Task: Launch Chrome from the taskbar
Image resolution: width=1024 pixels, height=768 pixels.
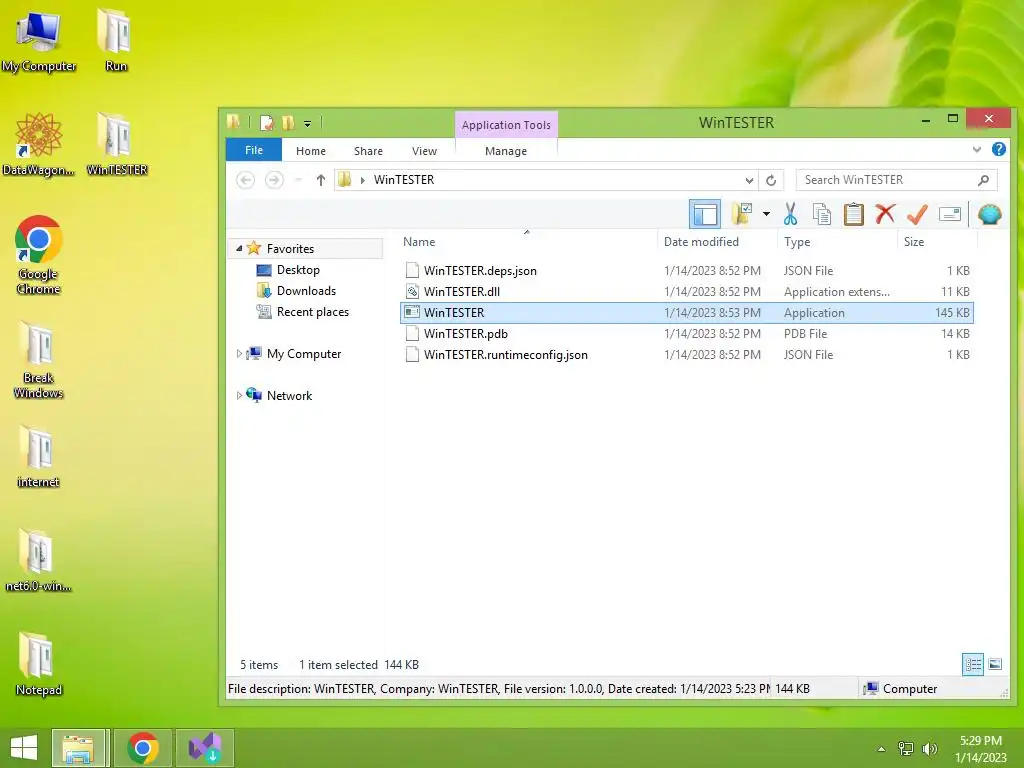Action: coord(143,748)
